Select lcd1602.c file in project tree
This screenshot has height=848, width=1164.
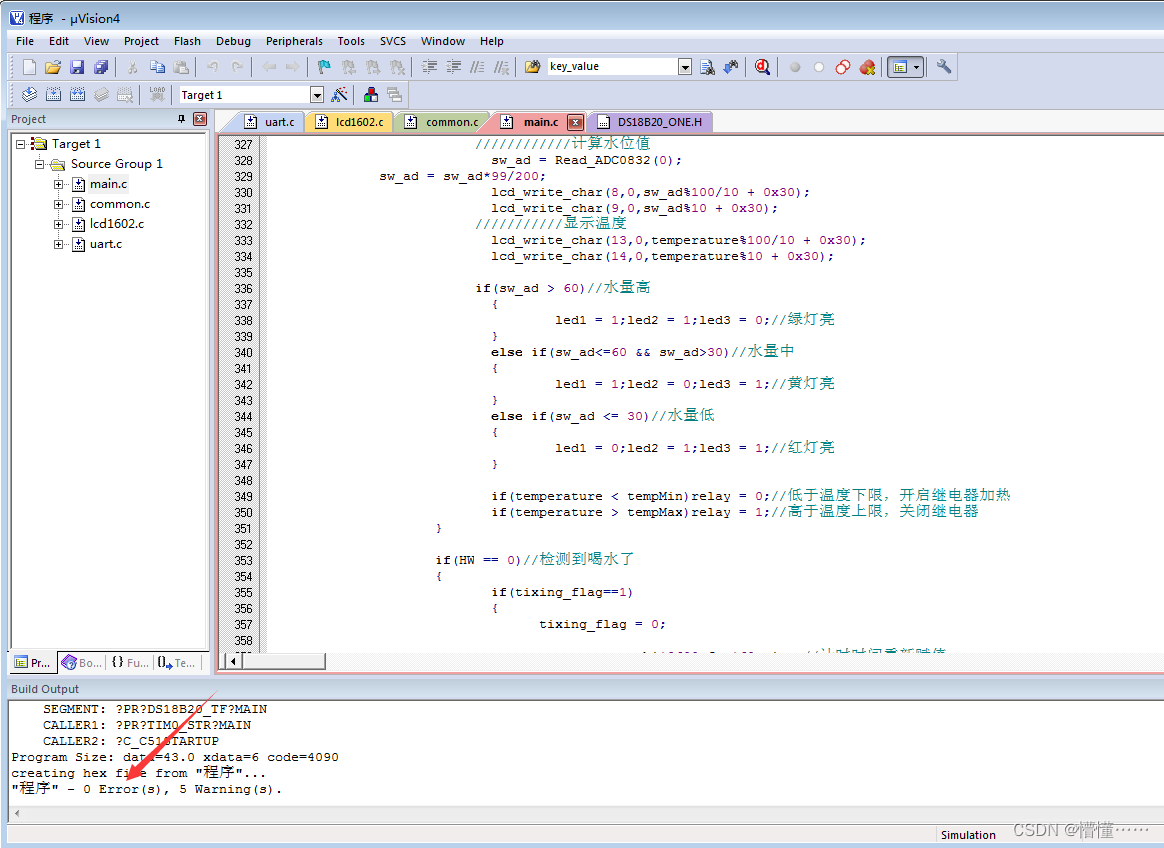(117, 224)
